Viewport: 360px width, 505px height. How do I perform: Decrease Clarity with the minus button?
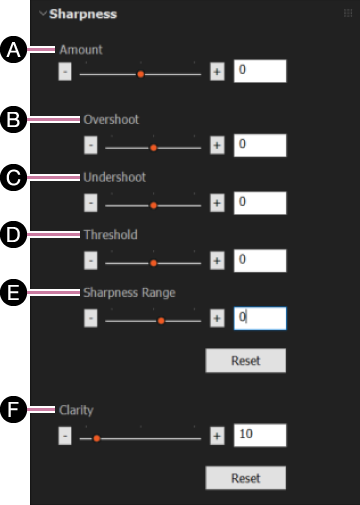pyautogui.click(x=65, y=436)
